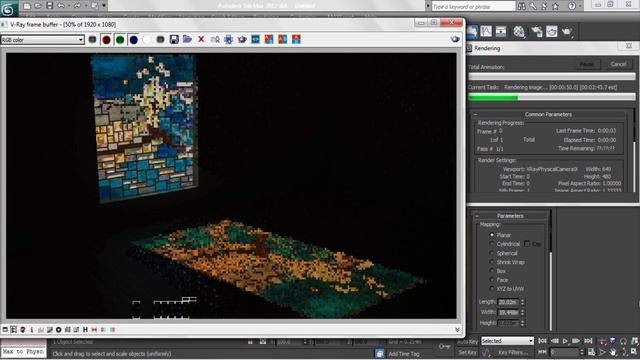The height and width of the screenshot is (360, 640).
Task: Enable the Cap checkbox next to Cylindrical
Action: click(527, 244)
